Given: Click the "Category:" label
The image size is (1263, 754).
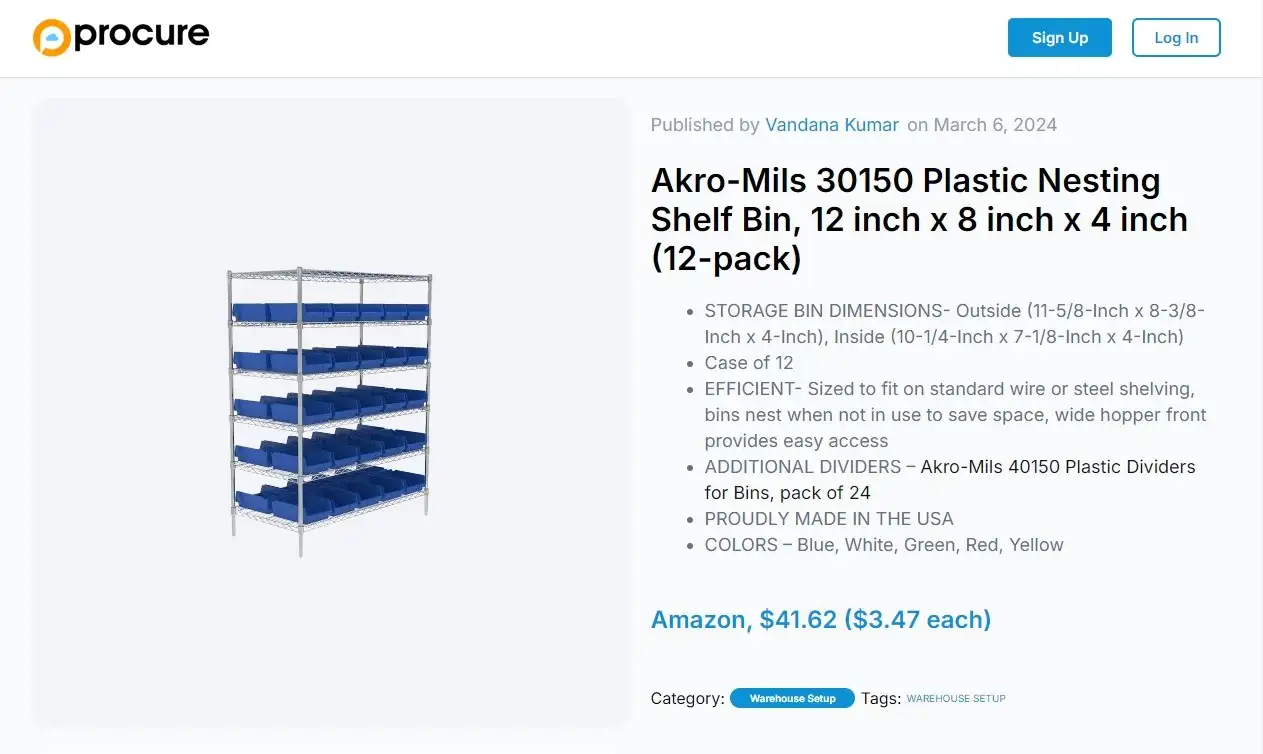Looking at the screenshot, I should (687, 698).
